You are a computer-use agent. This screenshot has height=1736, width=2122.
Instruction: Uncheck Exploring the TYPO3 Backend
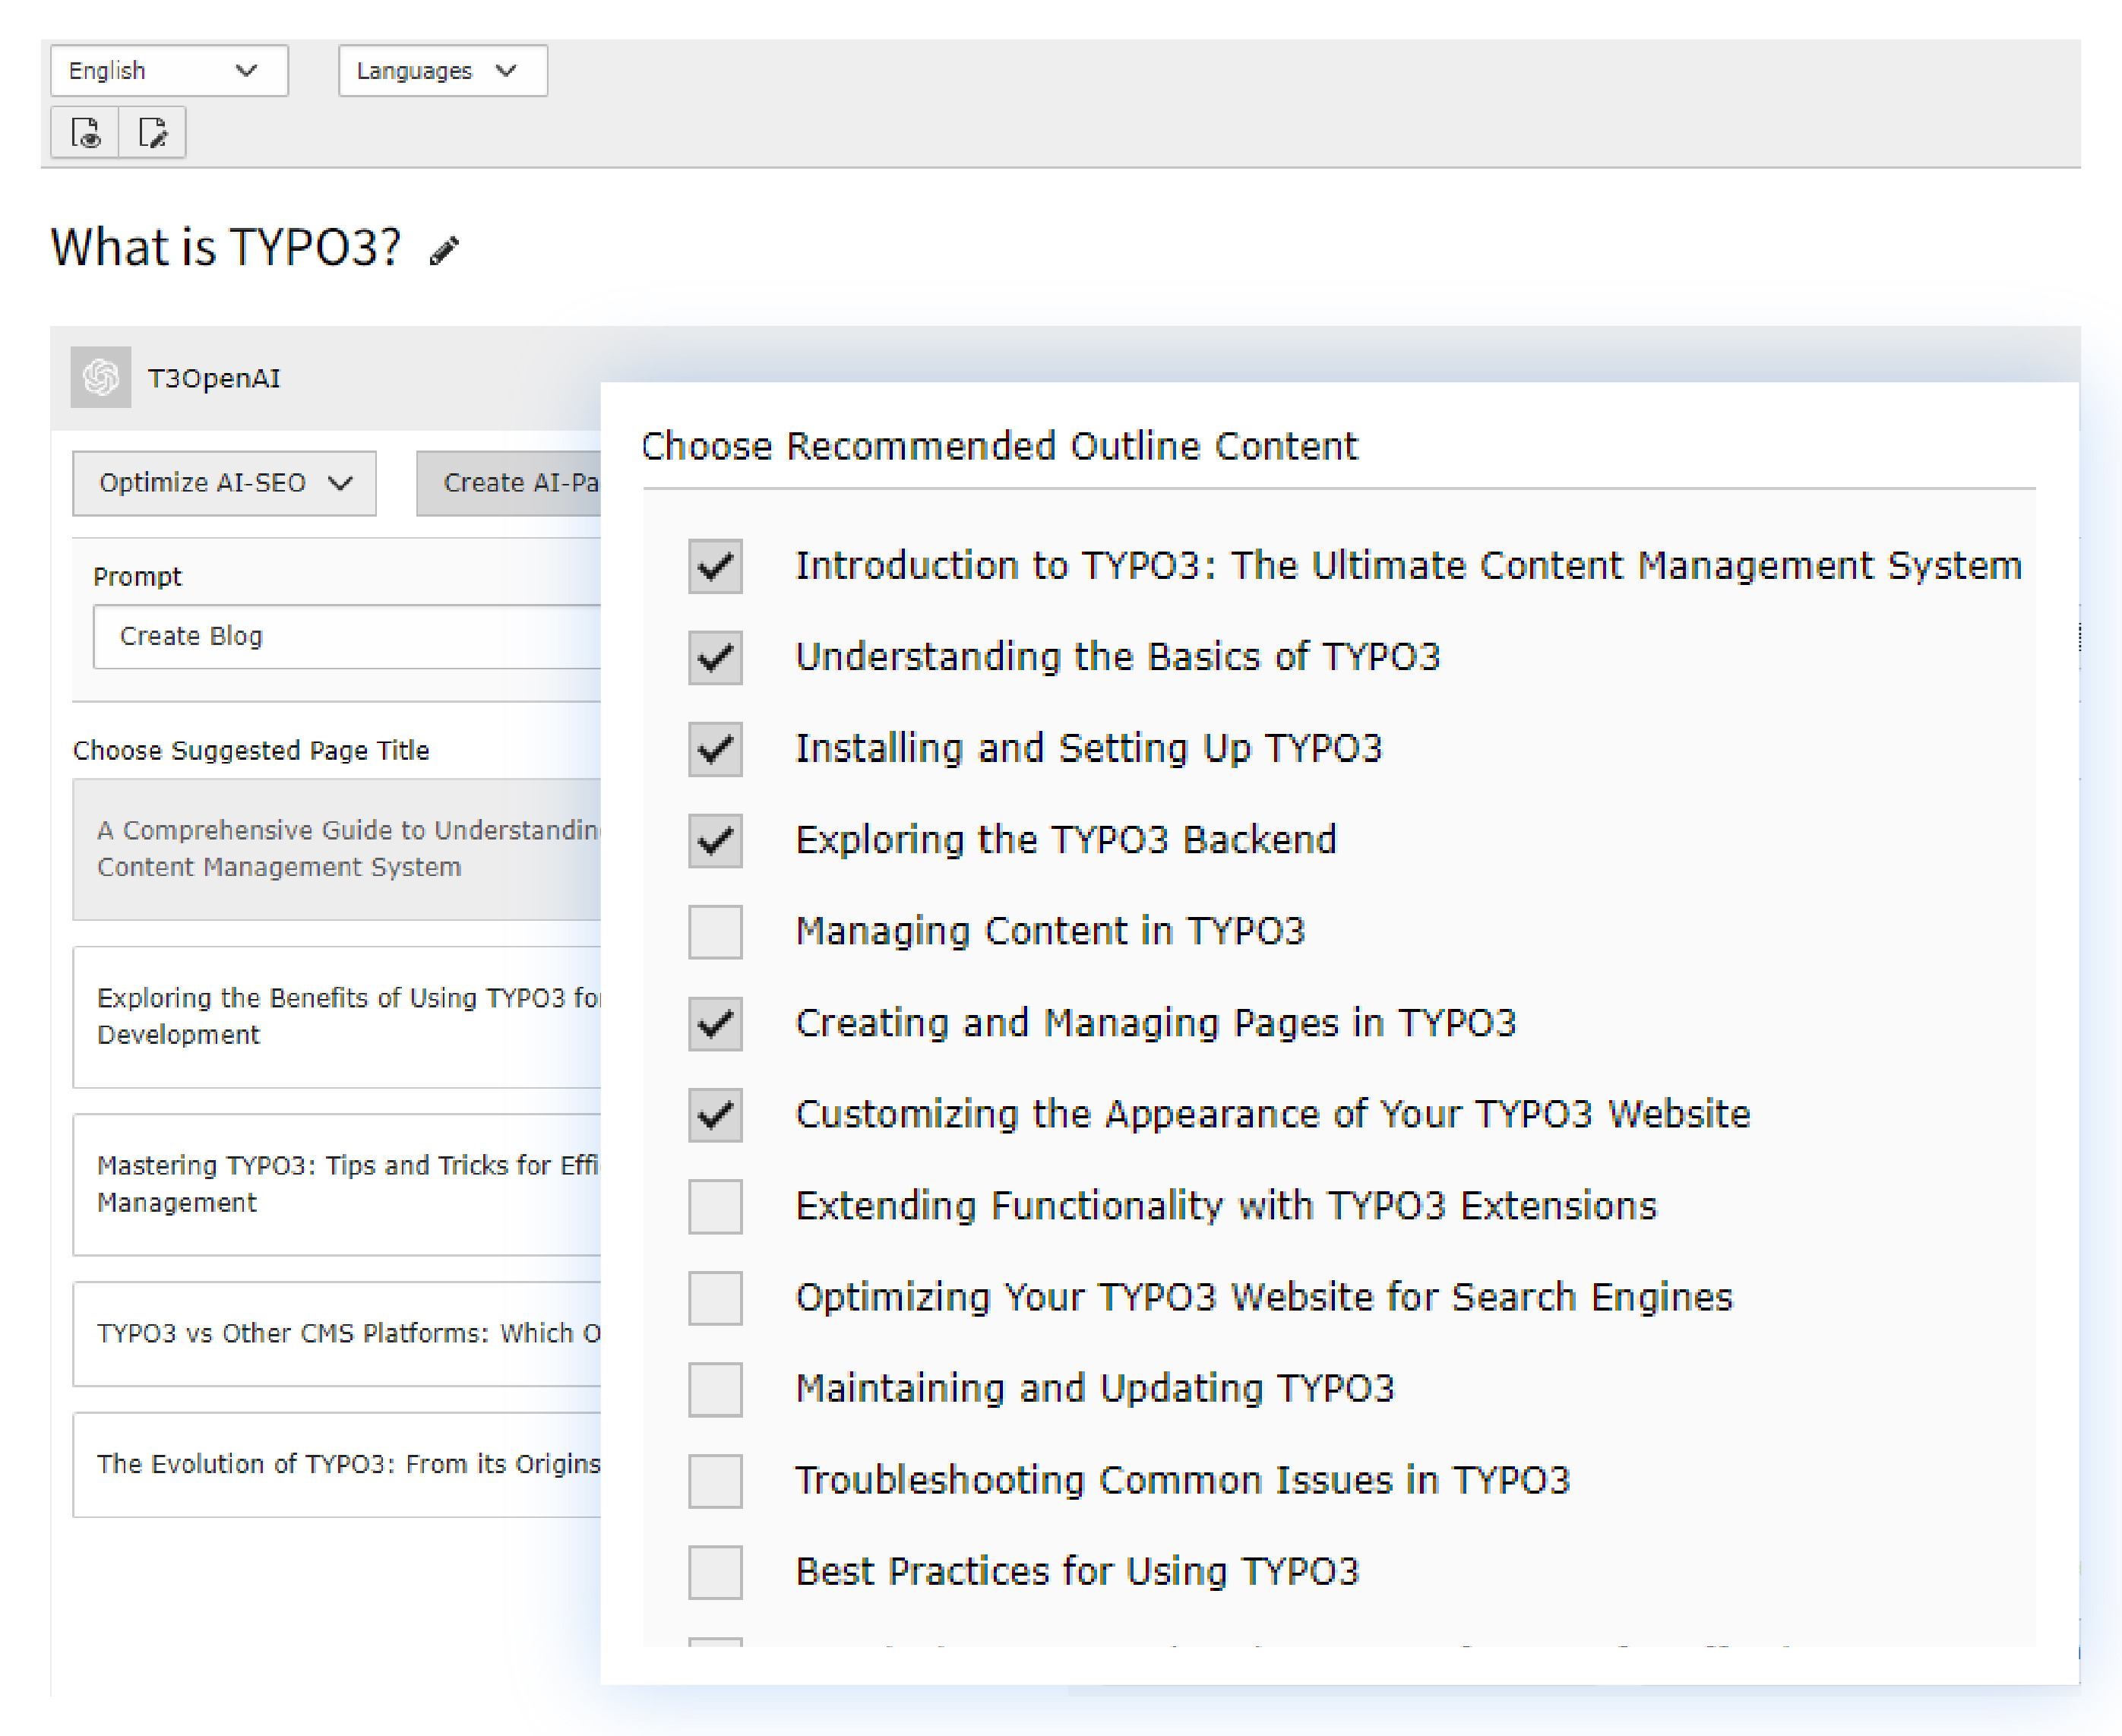pos(715,841)
